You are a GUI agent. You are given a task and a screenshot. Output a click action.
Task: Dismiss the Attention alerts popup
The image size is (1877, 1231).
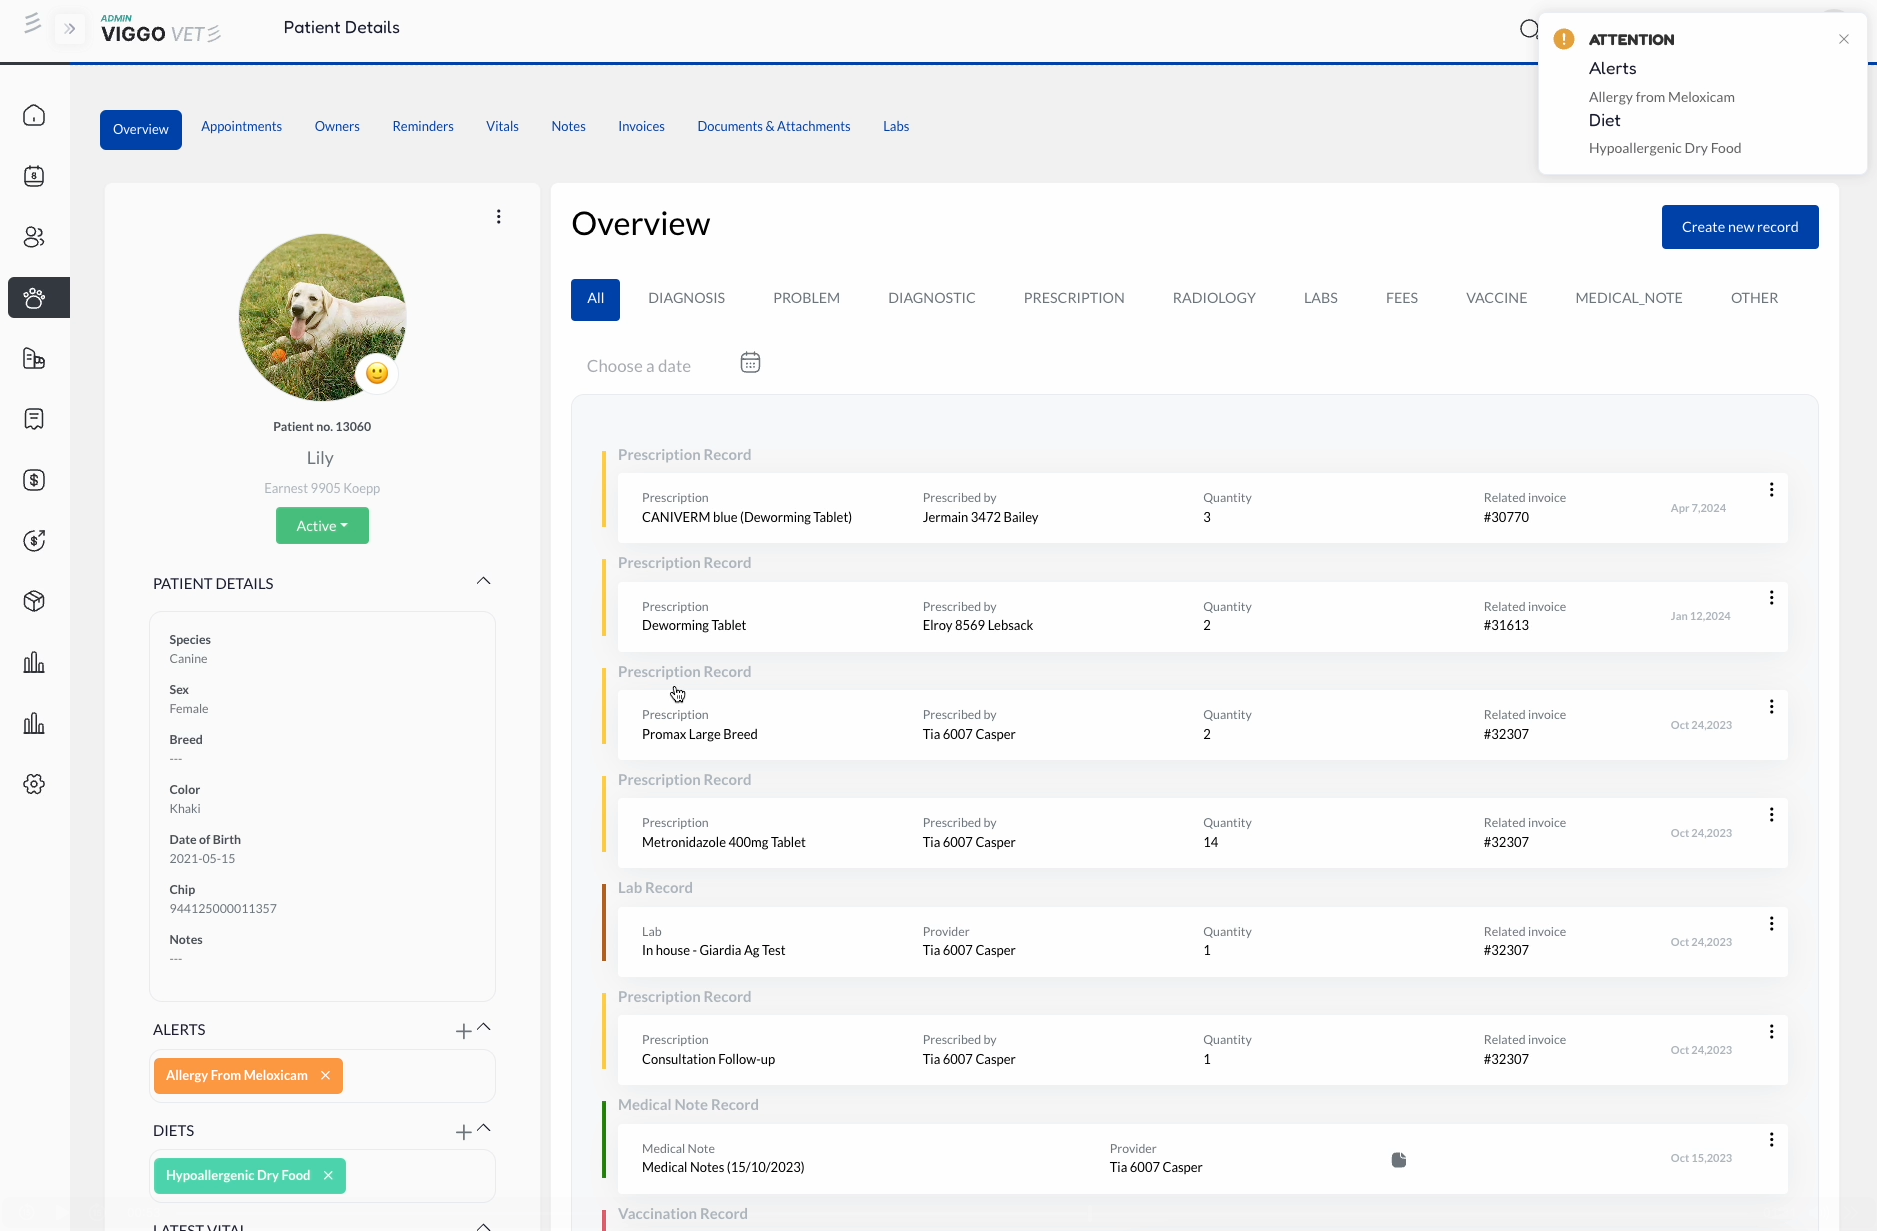[1843, 40]
